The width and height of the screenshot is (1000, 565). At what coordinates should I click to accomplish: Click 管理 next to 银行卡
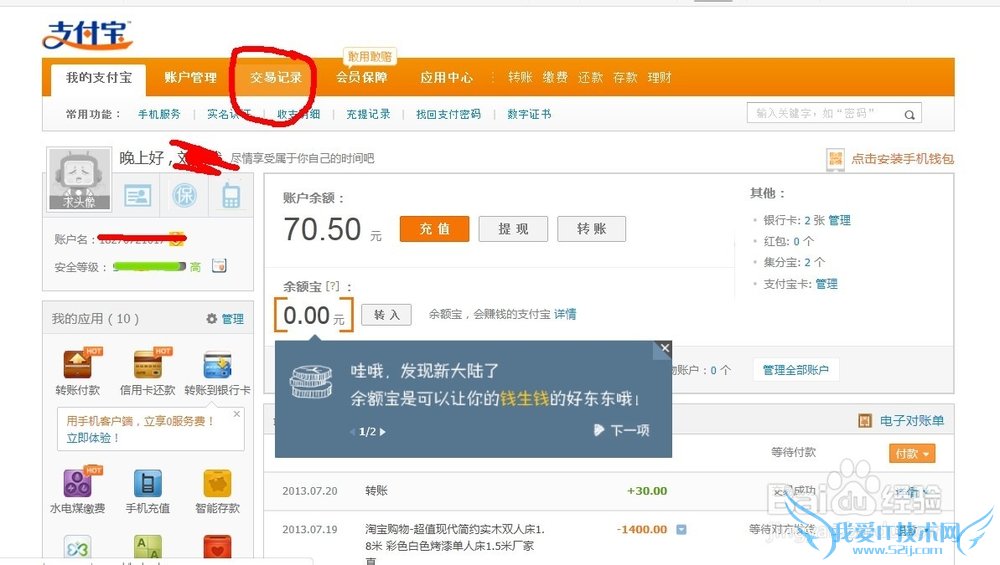tap(839, 220)
